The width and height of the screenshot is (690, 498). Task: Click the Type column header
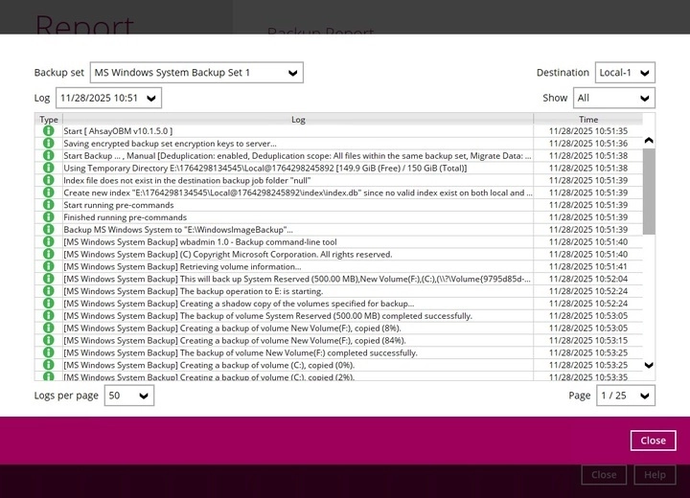pyautogui.click(x=49, y=119)
